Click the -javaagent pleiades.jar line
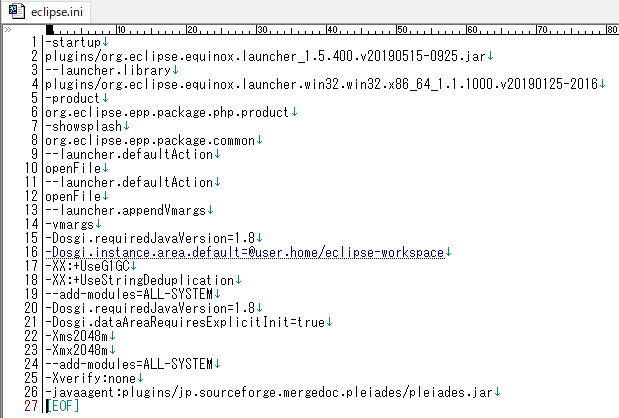 tap(269, 392)
